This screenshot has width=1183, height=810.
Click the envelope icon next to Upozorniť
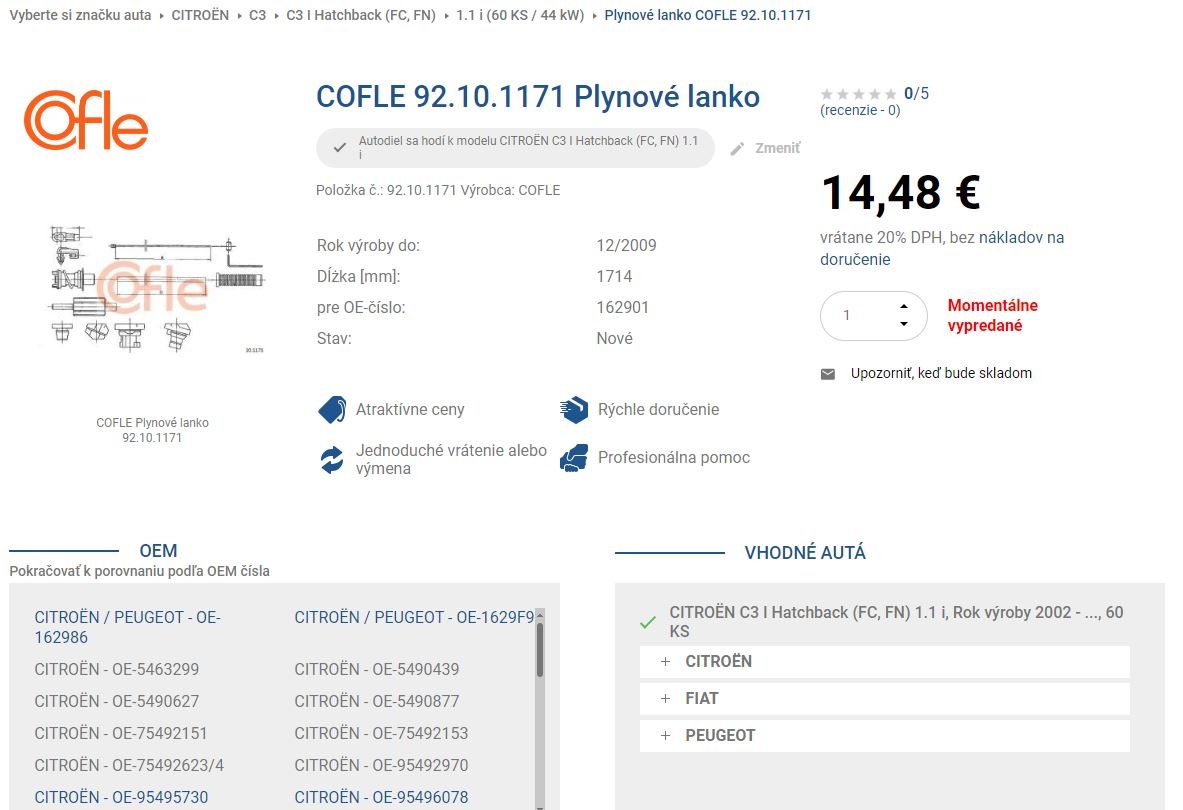click(827, 373)
